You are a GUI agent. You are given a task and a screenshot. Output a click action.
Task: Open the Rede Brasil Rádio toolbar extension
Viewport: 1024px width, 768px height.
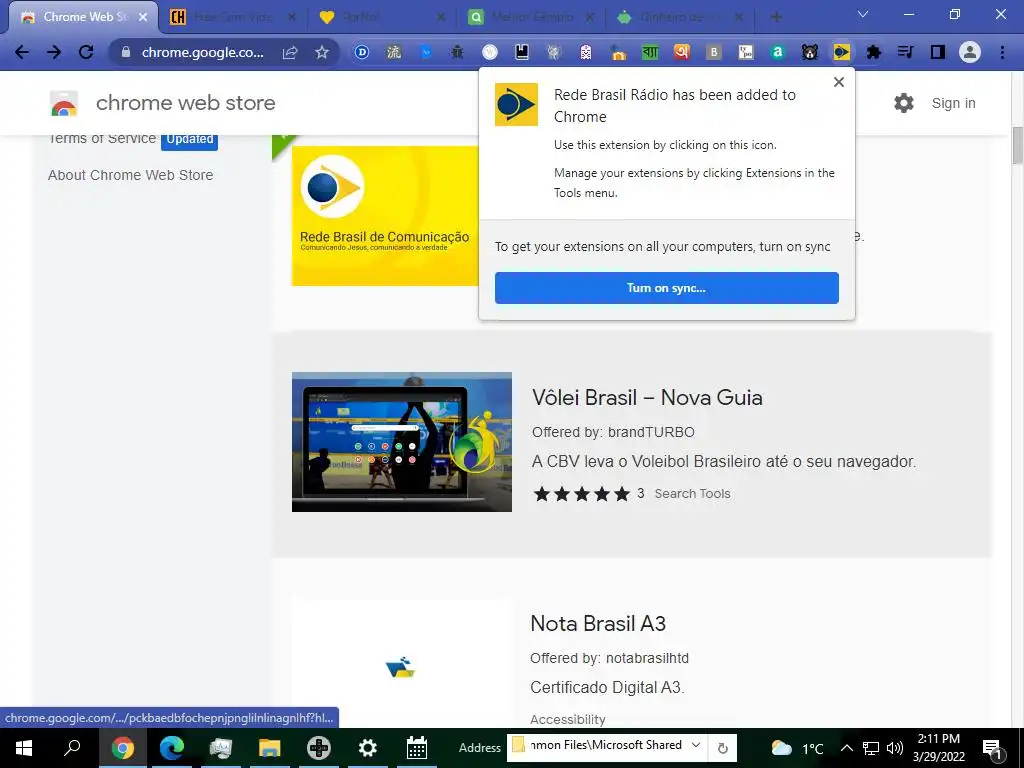[842, 52]
